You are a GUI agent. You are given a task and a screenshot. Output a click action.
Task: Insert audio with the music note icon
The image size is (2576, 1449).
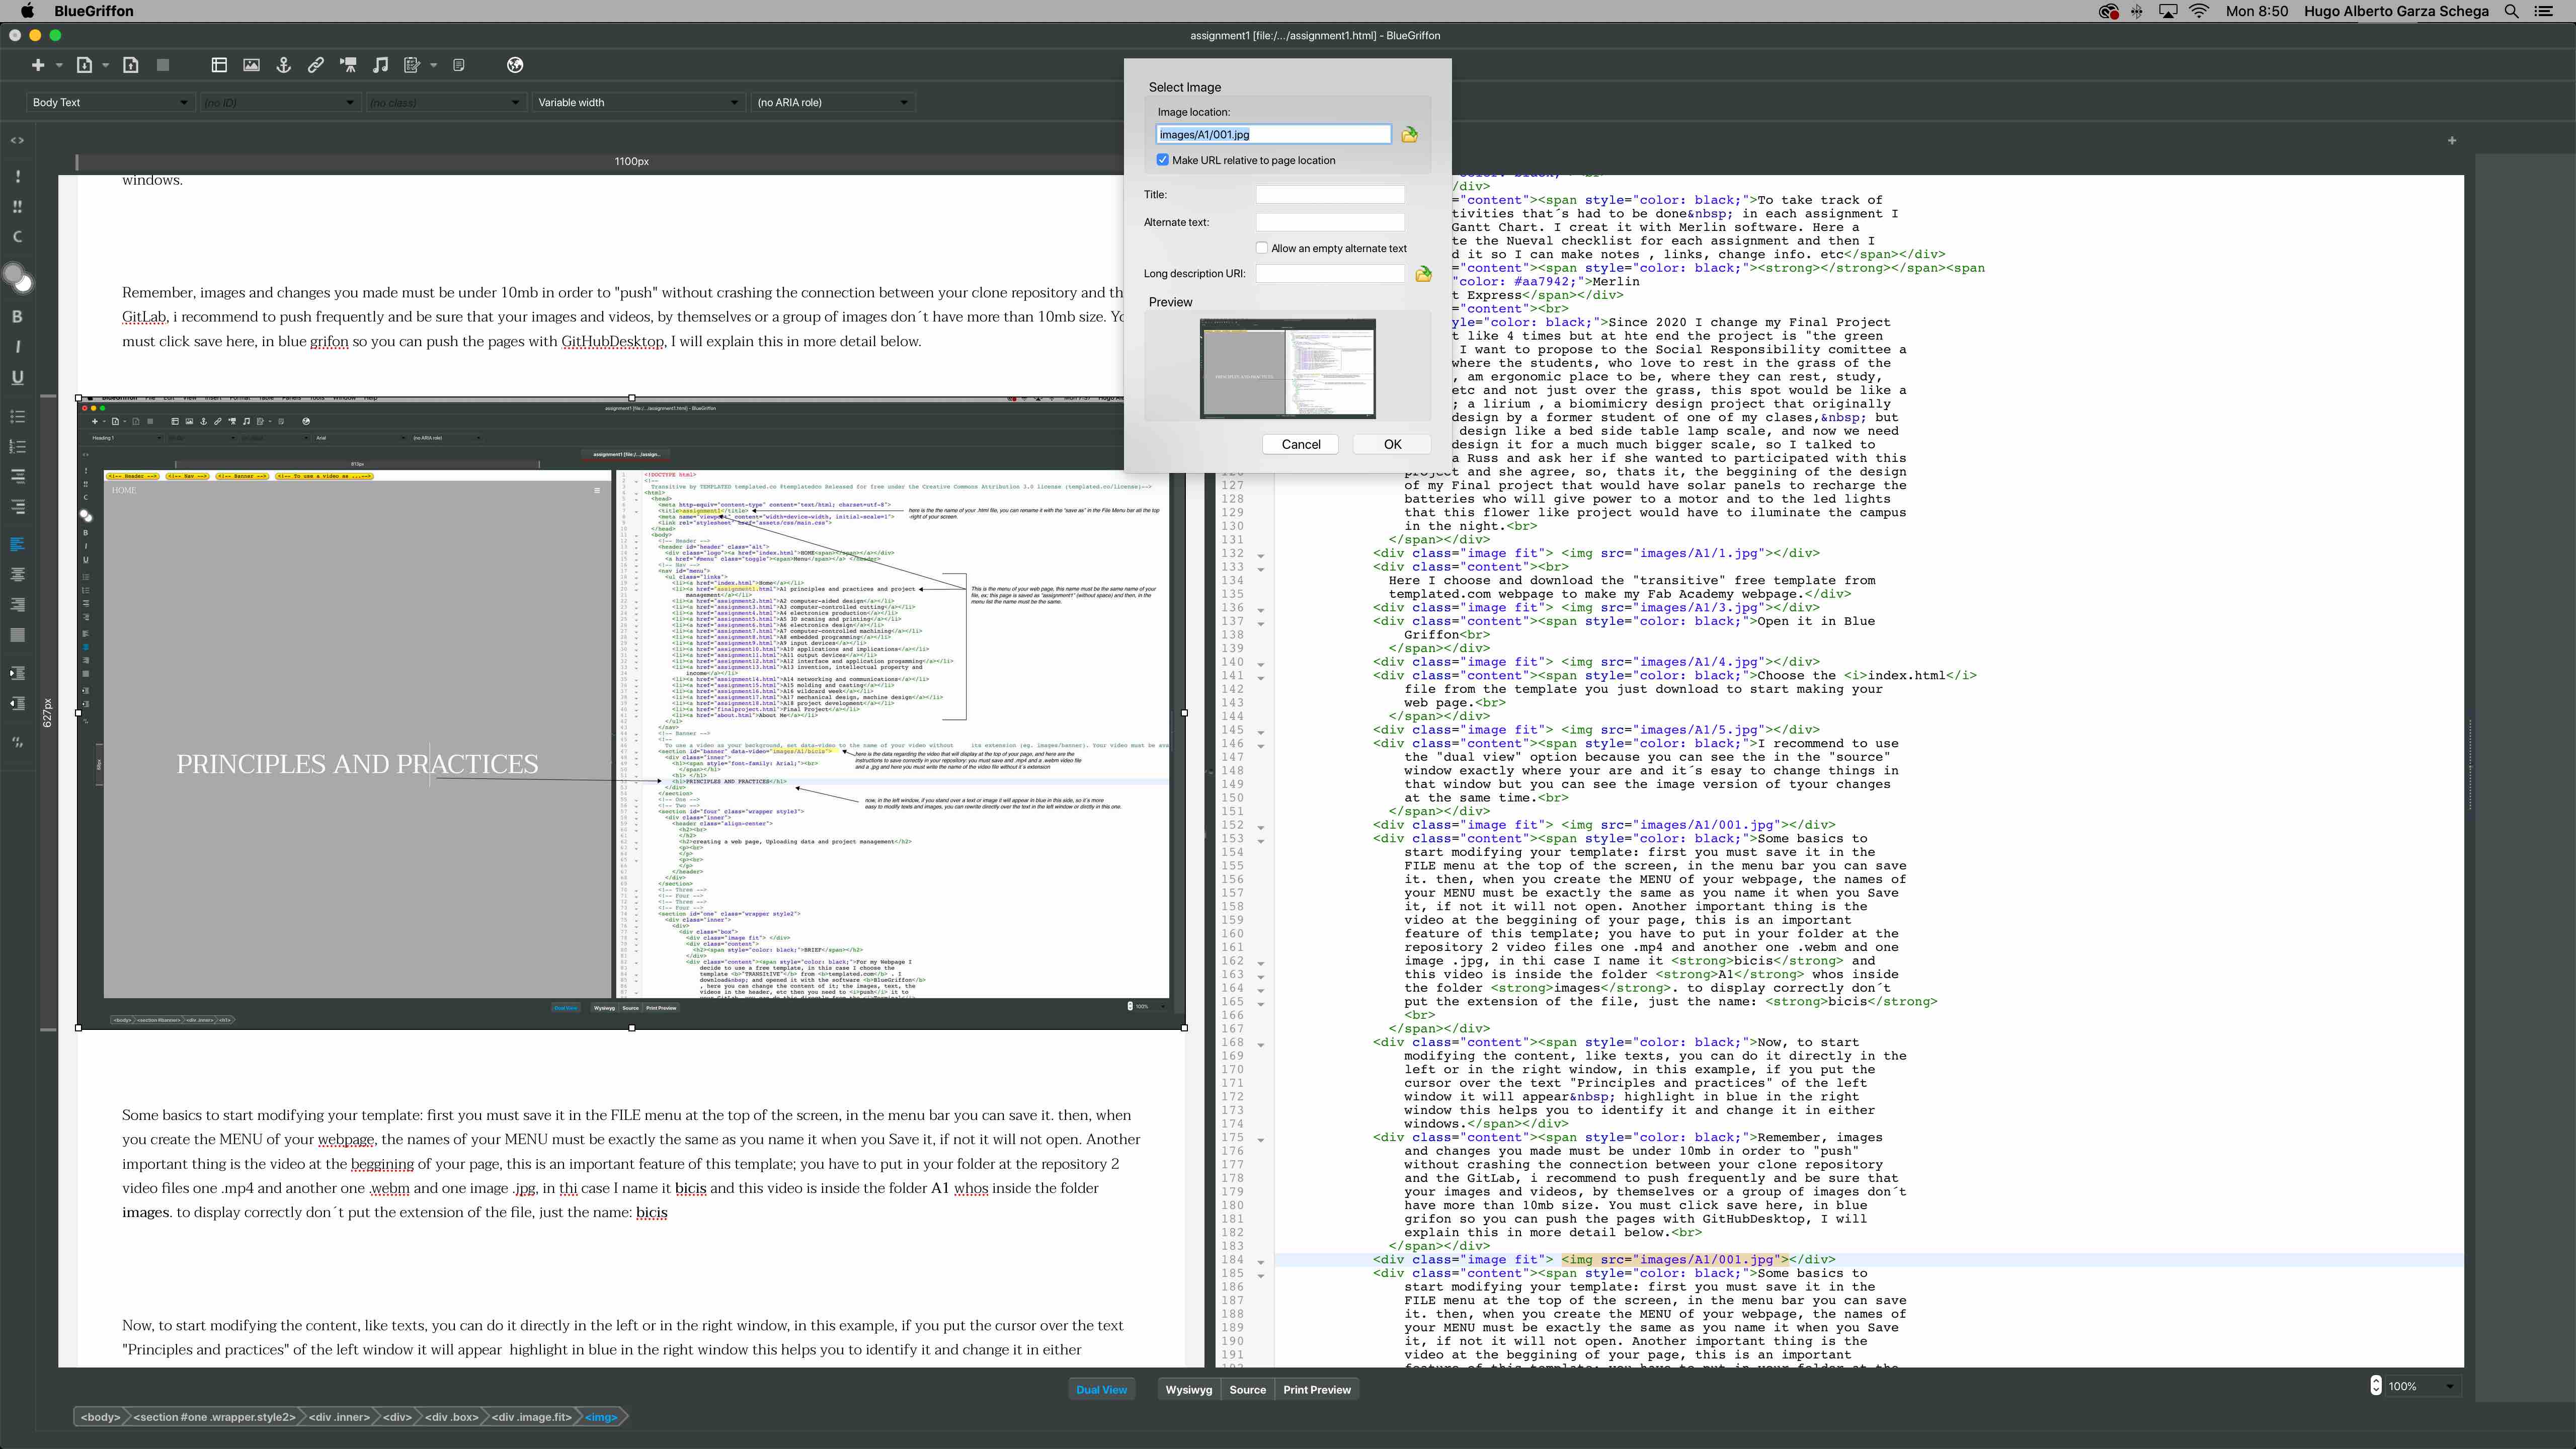380,65
